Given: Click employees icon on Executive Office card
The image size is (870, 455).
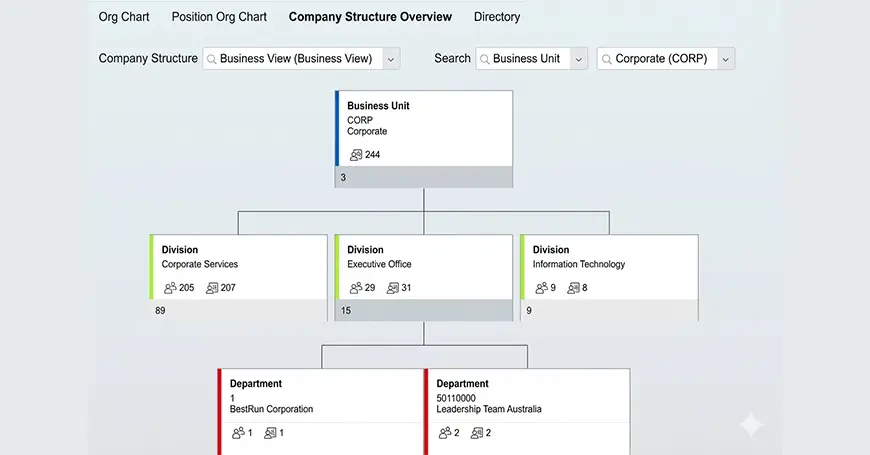Looking at the screenshot, I should [356, 288].
